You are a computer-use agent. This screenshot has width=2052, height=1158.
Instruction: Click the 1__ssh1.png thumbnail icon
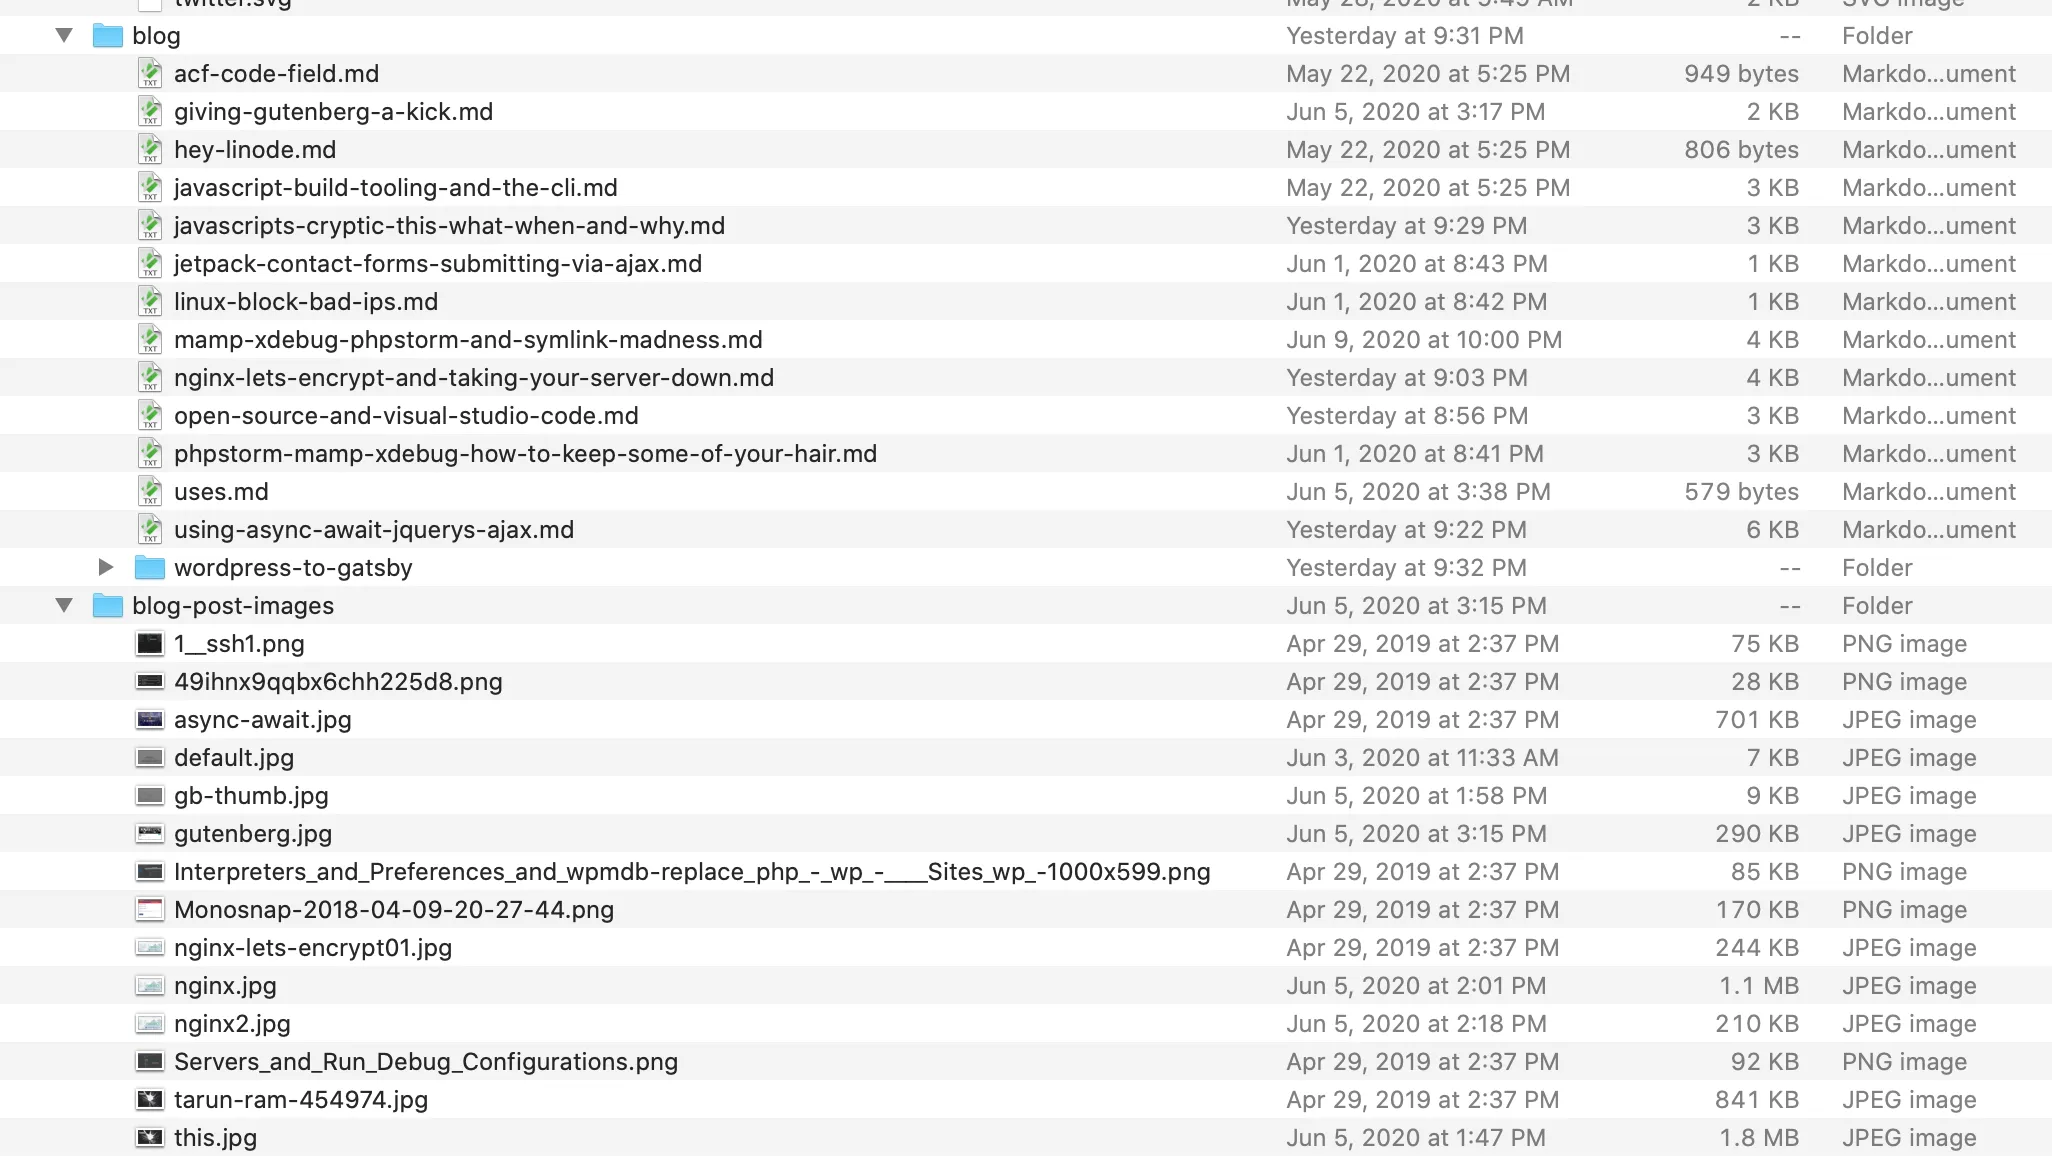click(x=149, y=643)
